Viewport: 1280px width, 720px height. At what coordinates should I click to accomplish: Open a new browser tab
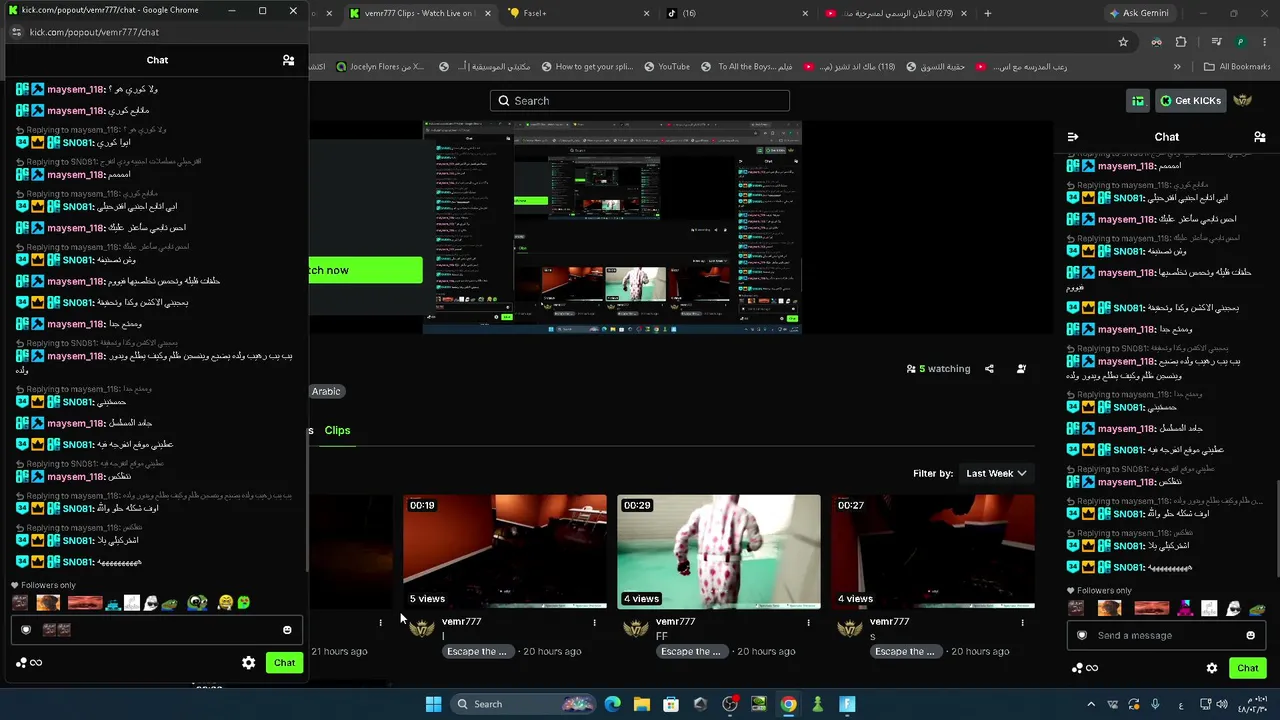(988, 13)
